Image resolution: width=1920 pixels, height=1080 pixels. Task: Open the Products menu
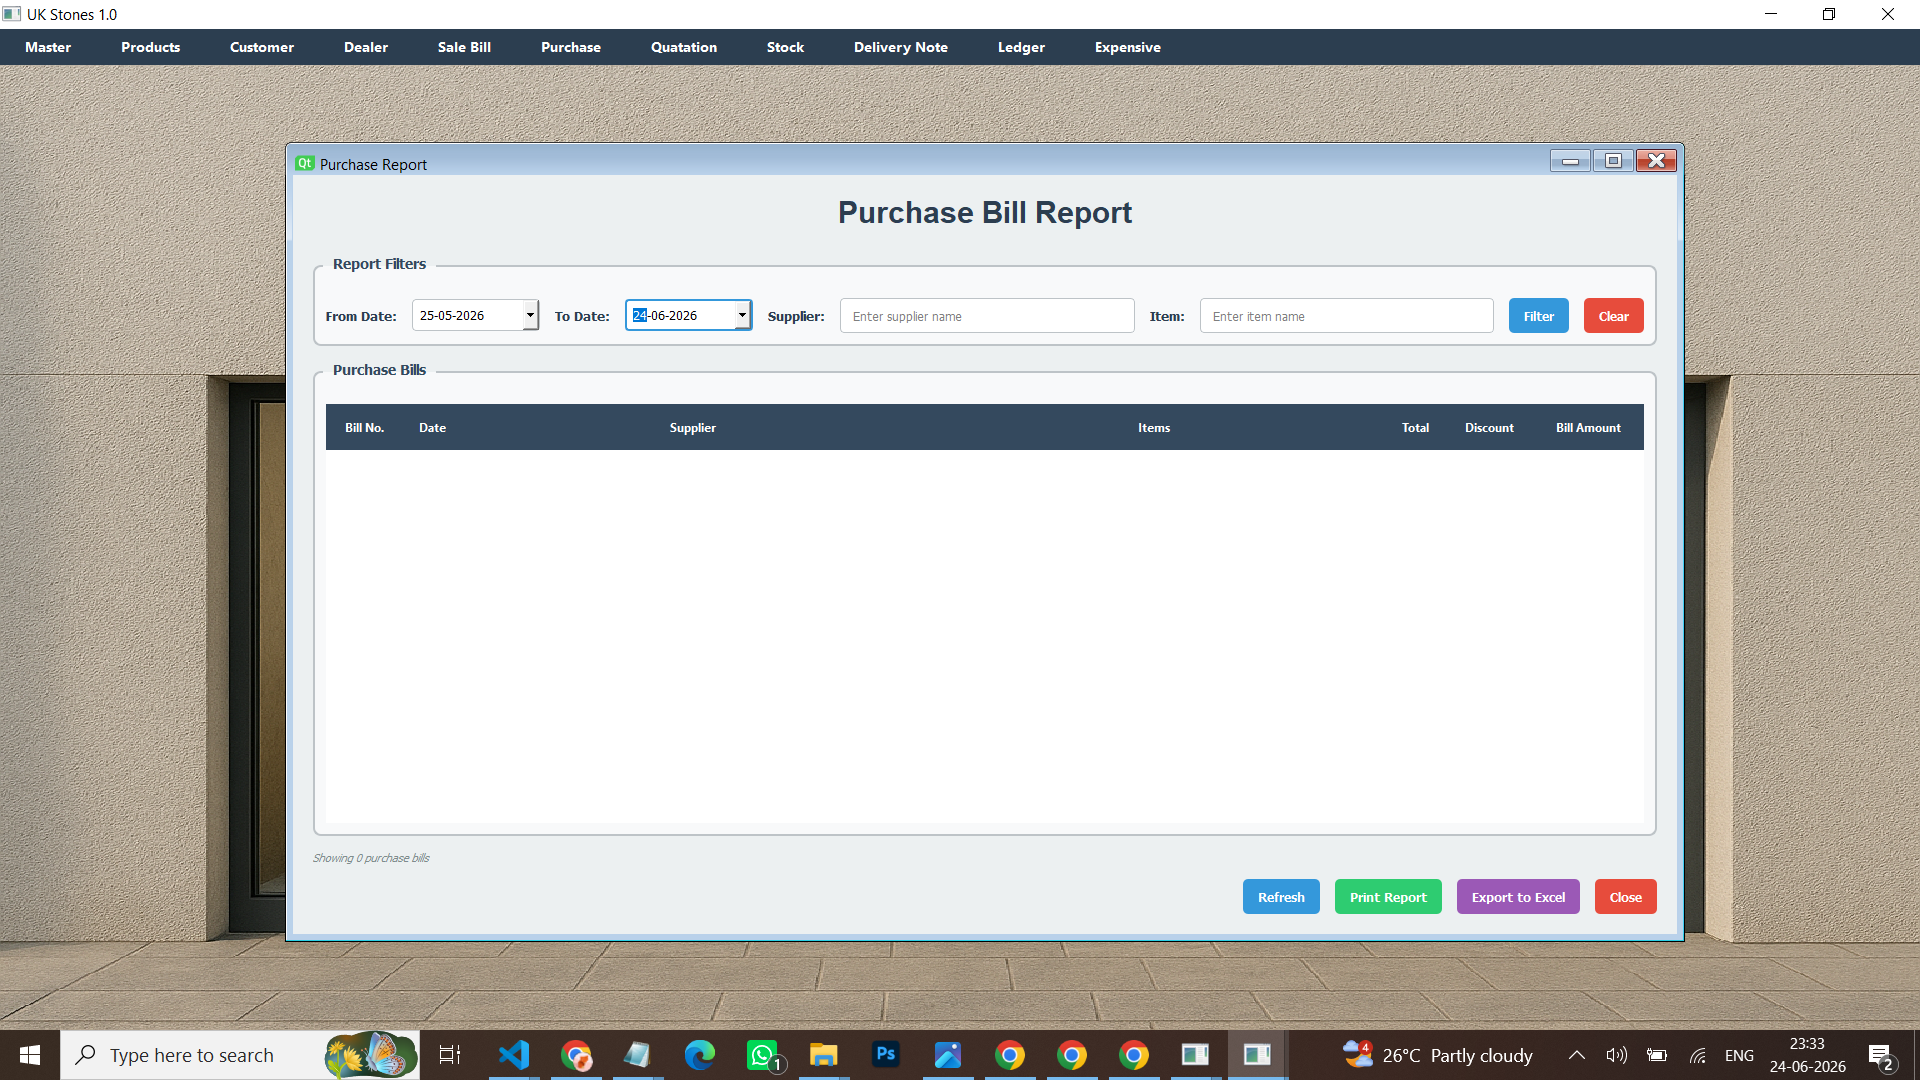click(150, 47)
